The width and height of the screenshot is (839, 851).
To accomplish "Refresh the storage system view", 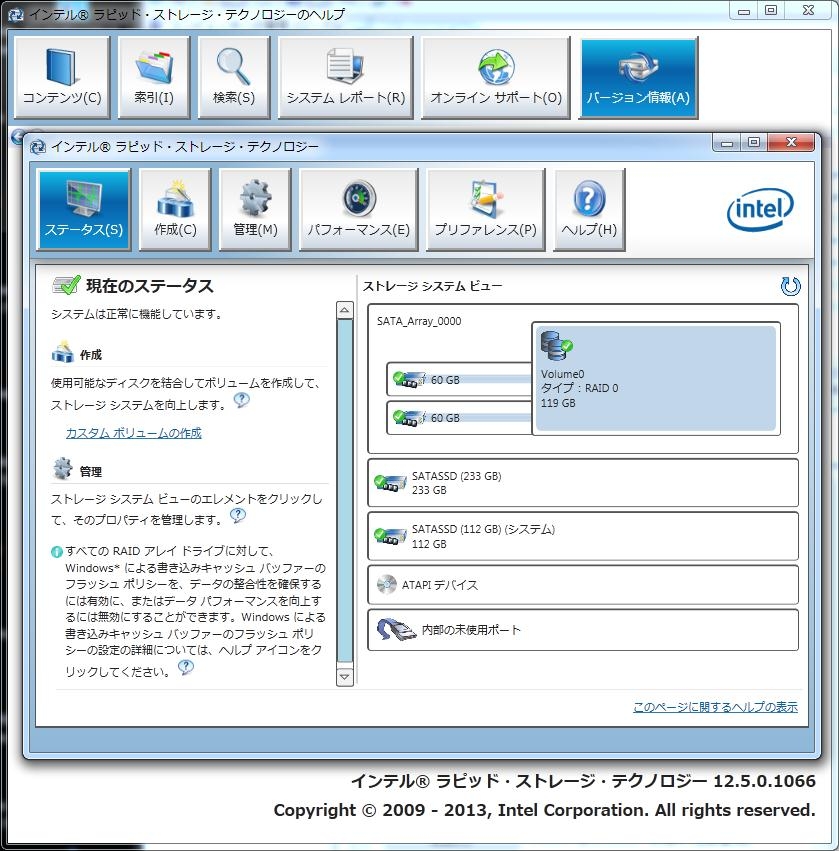I will 790,286.
